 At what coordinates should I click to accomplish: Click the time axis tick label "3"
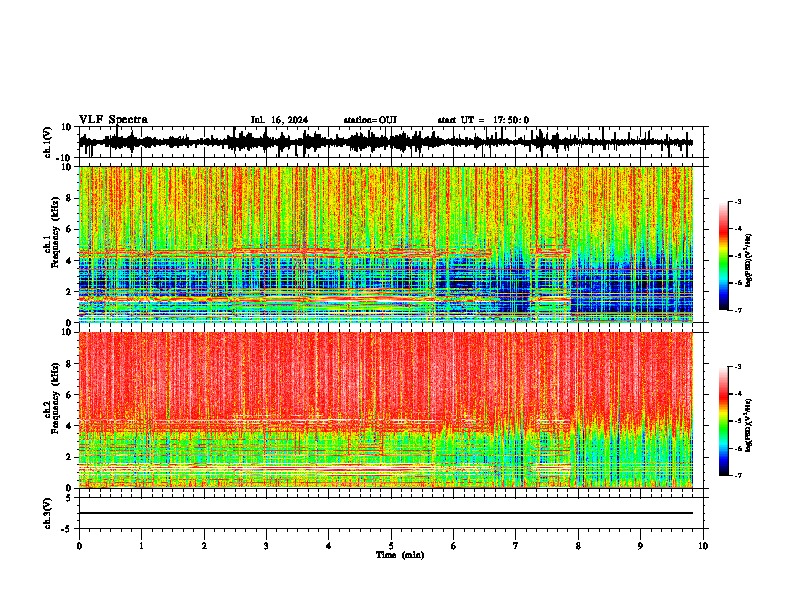coord(266,546)
